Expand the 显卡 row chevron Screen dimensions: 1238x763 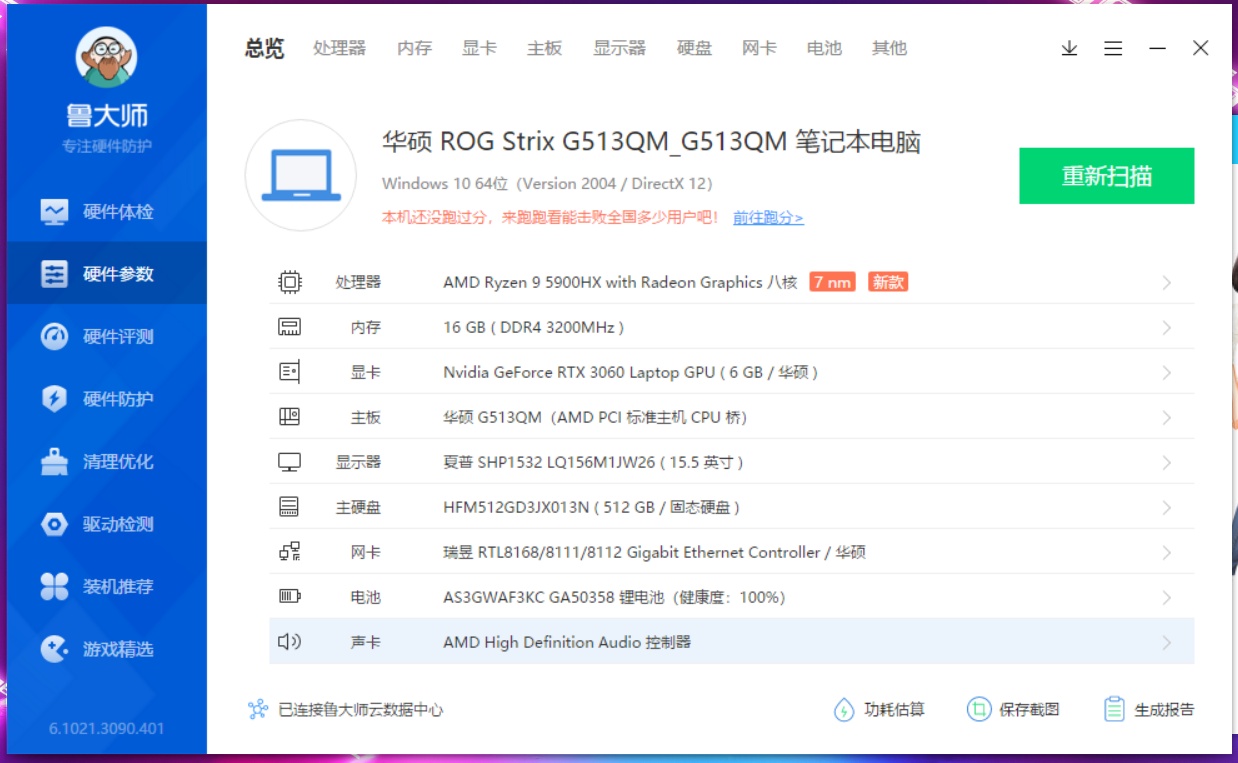coord(1166,373)
